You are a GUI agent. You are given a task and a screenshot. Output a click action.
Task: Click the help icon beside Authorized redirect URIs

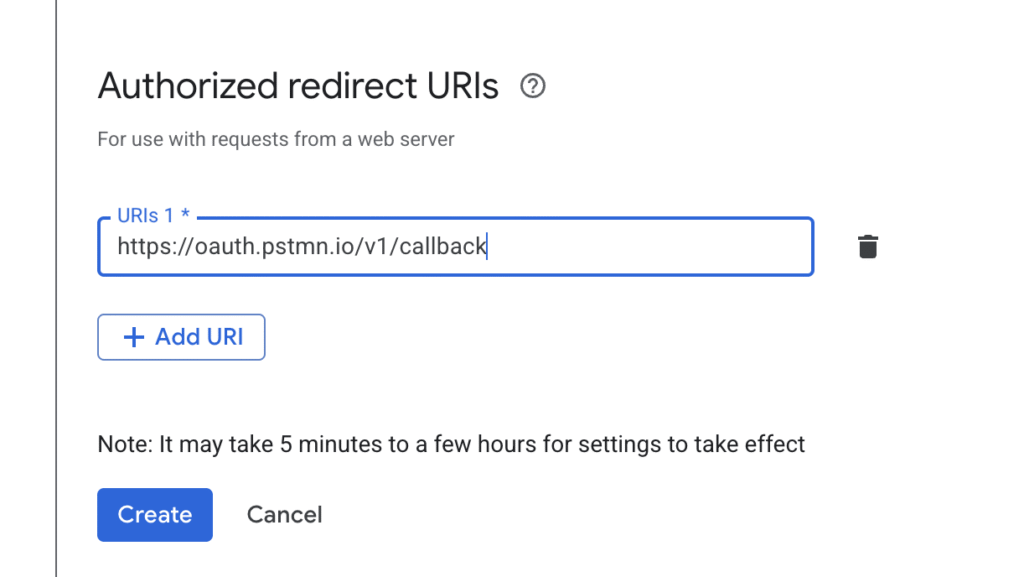[533, 87]
